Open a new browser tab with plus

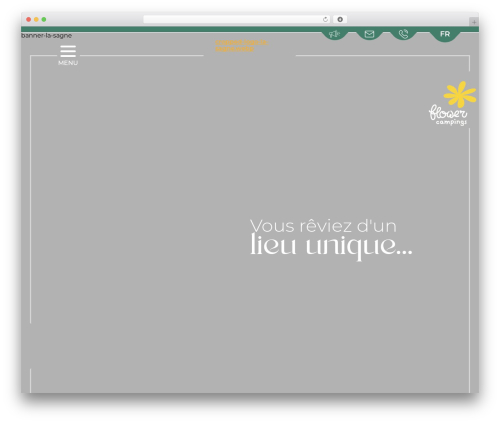tap(474, 22)
